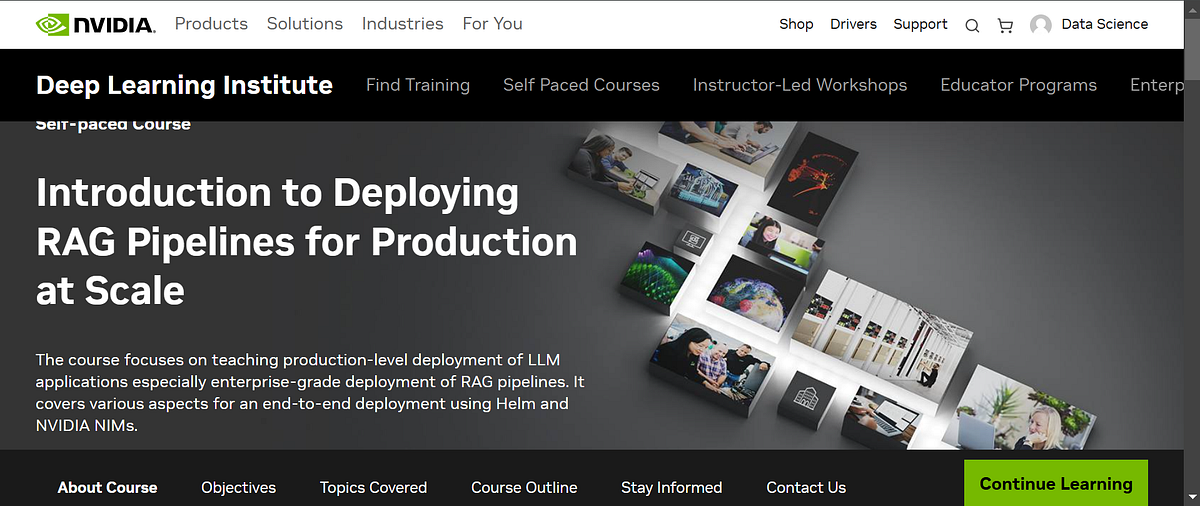Jump to the Stay Informed section
The width and height of the screenshot is (1200, 506).
point(671,488)
